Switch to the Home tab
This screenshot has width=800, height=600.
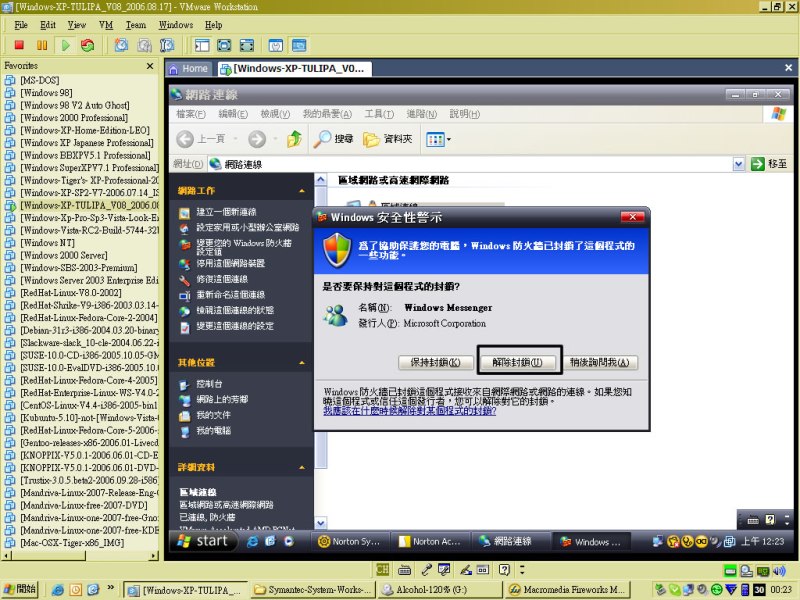click(189, 68)
